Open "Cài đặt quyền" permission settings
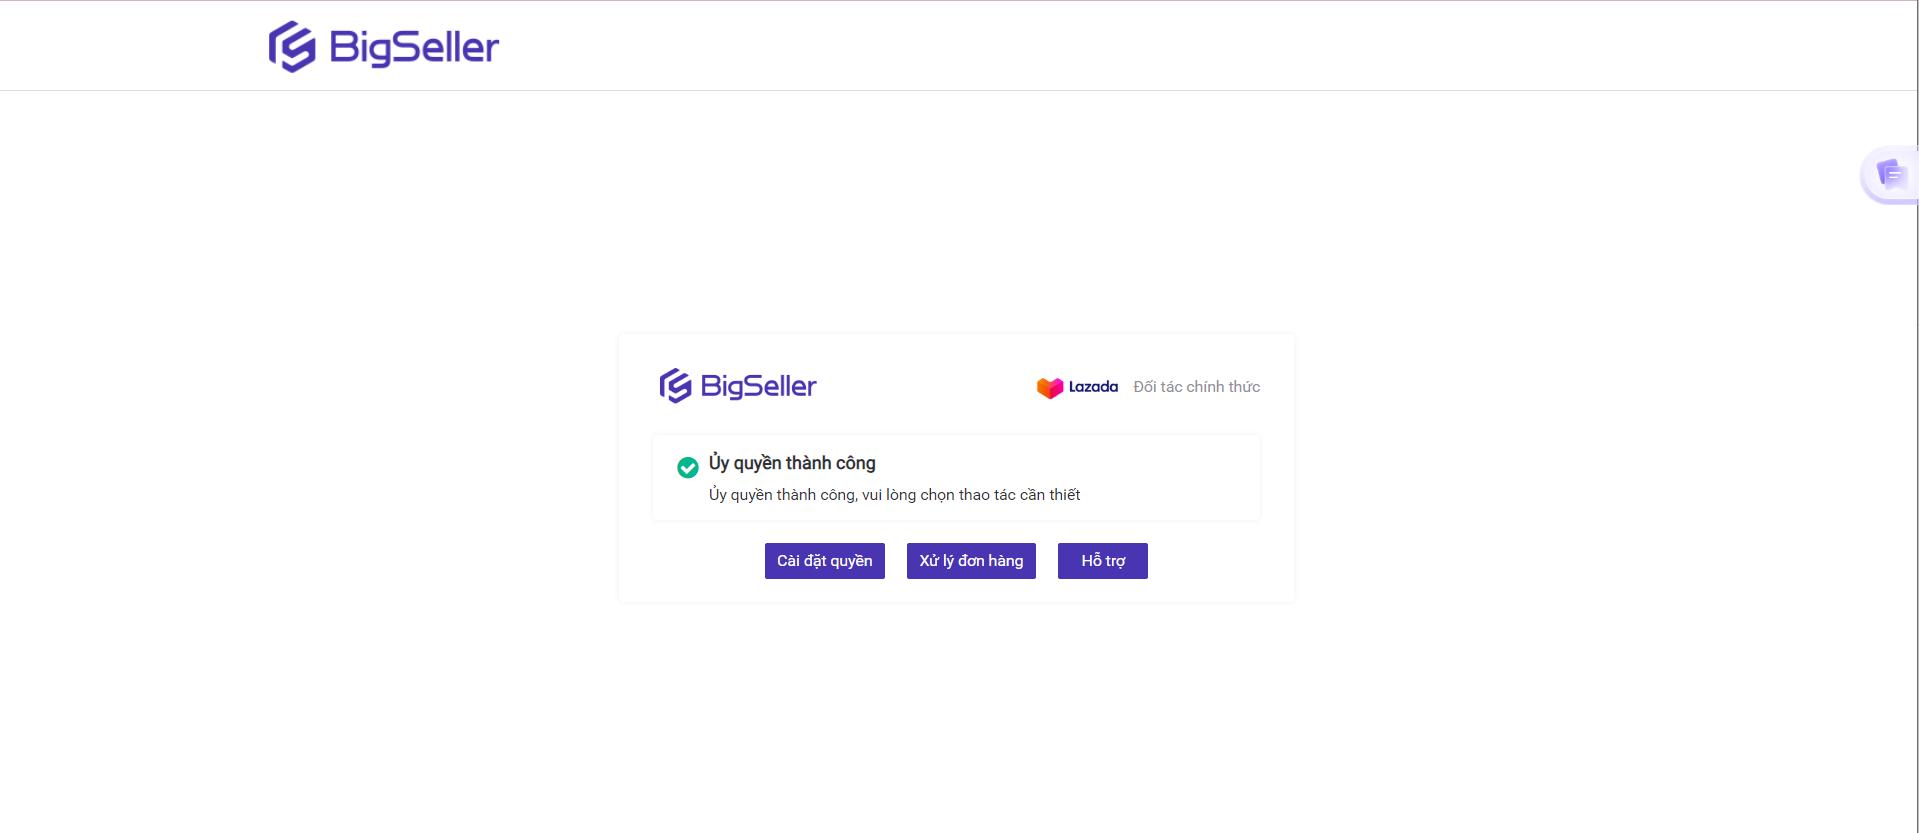 pyautogui.click(x=825, y=561)
